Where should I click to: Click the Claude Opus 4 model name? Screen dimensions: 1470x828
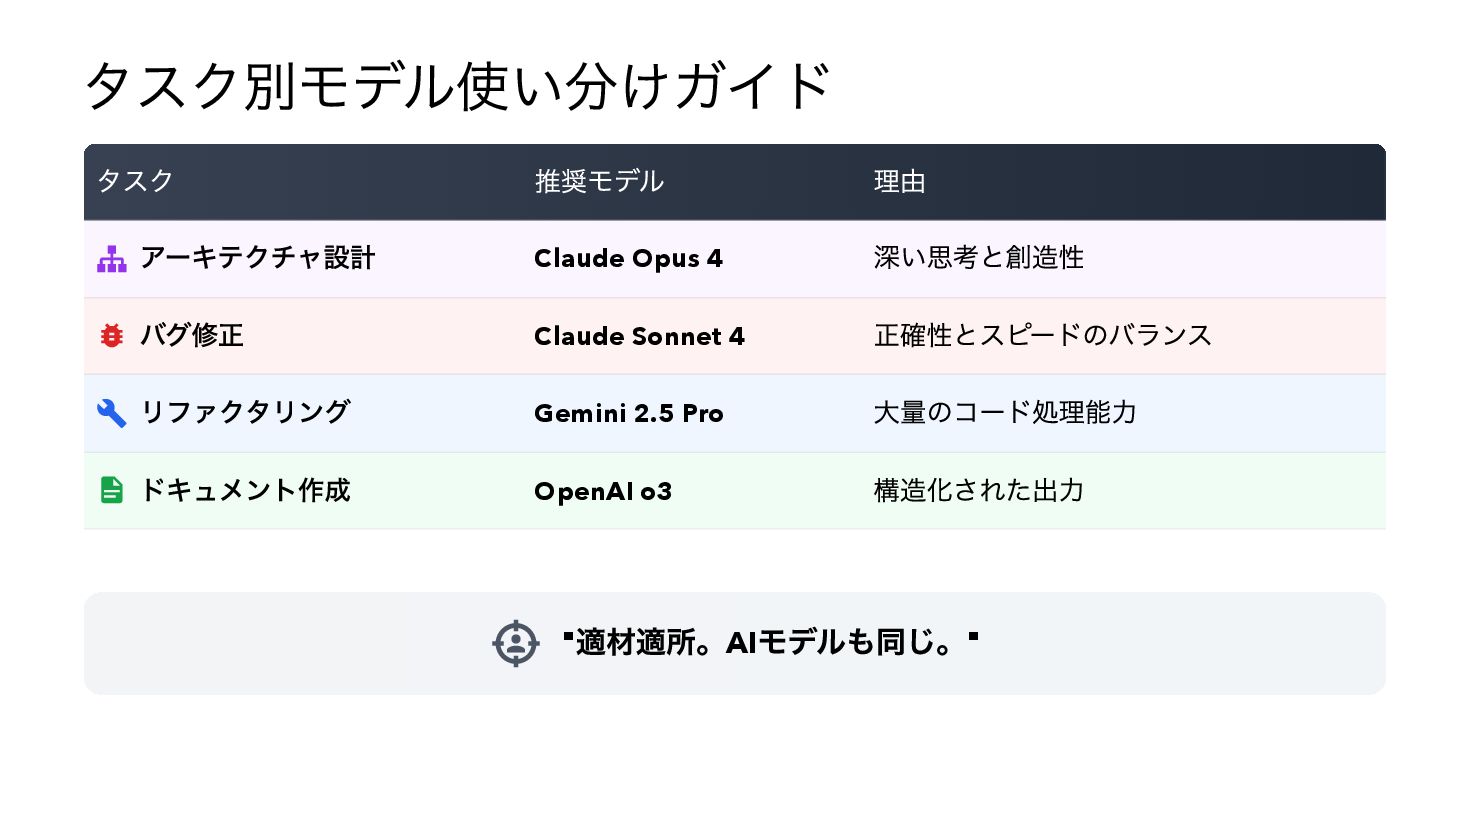[x=628, y=258]
